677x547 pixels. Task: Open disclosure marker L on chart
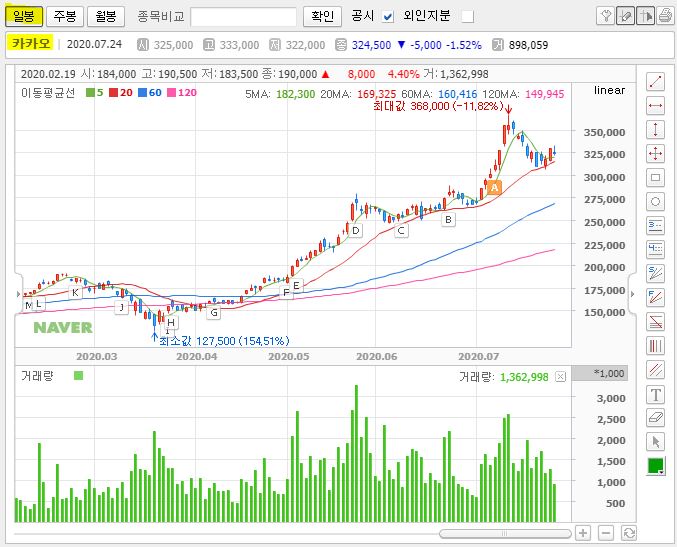coord(39,304)
